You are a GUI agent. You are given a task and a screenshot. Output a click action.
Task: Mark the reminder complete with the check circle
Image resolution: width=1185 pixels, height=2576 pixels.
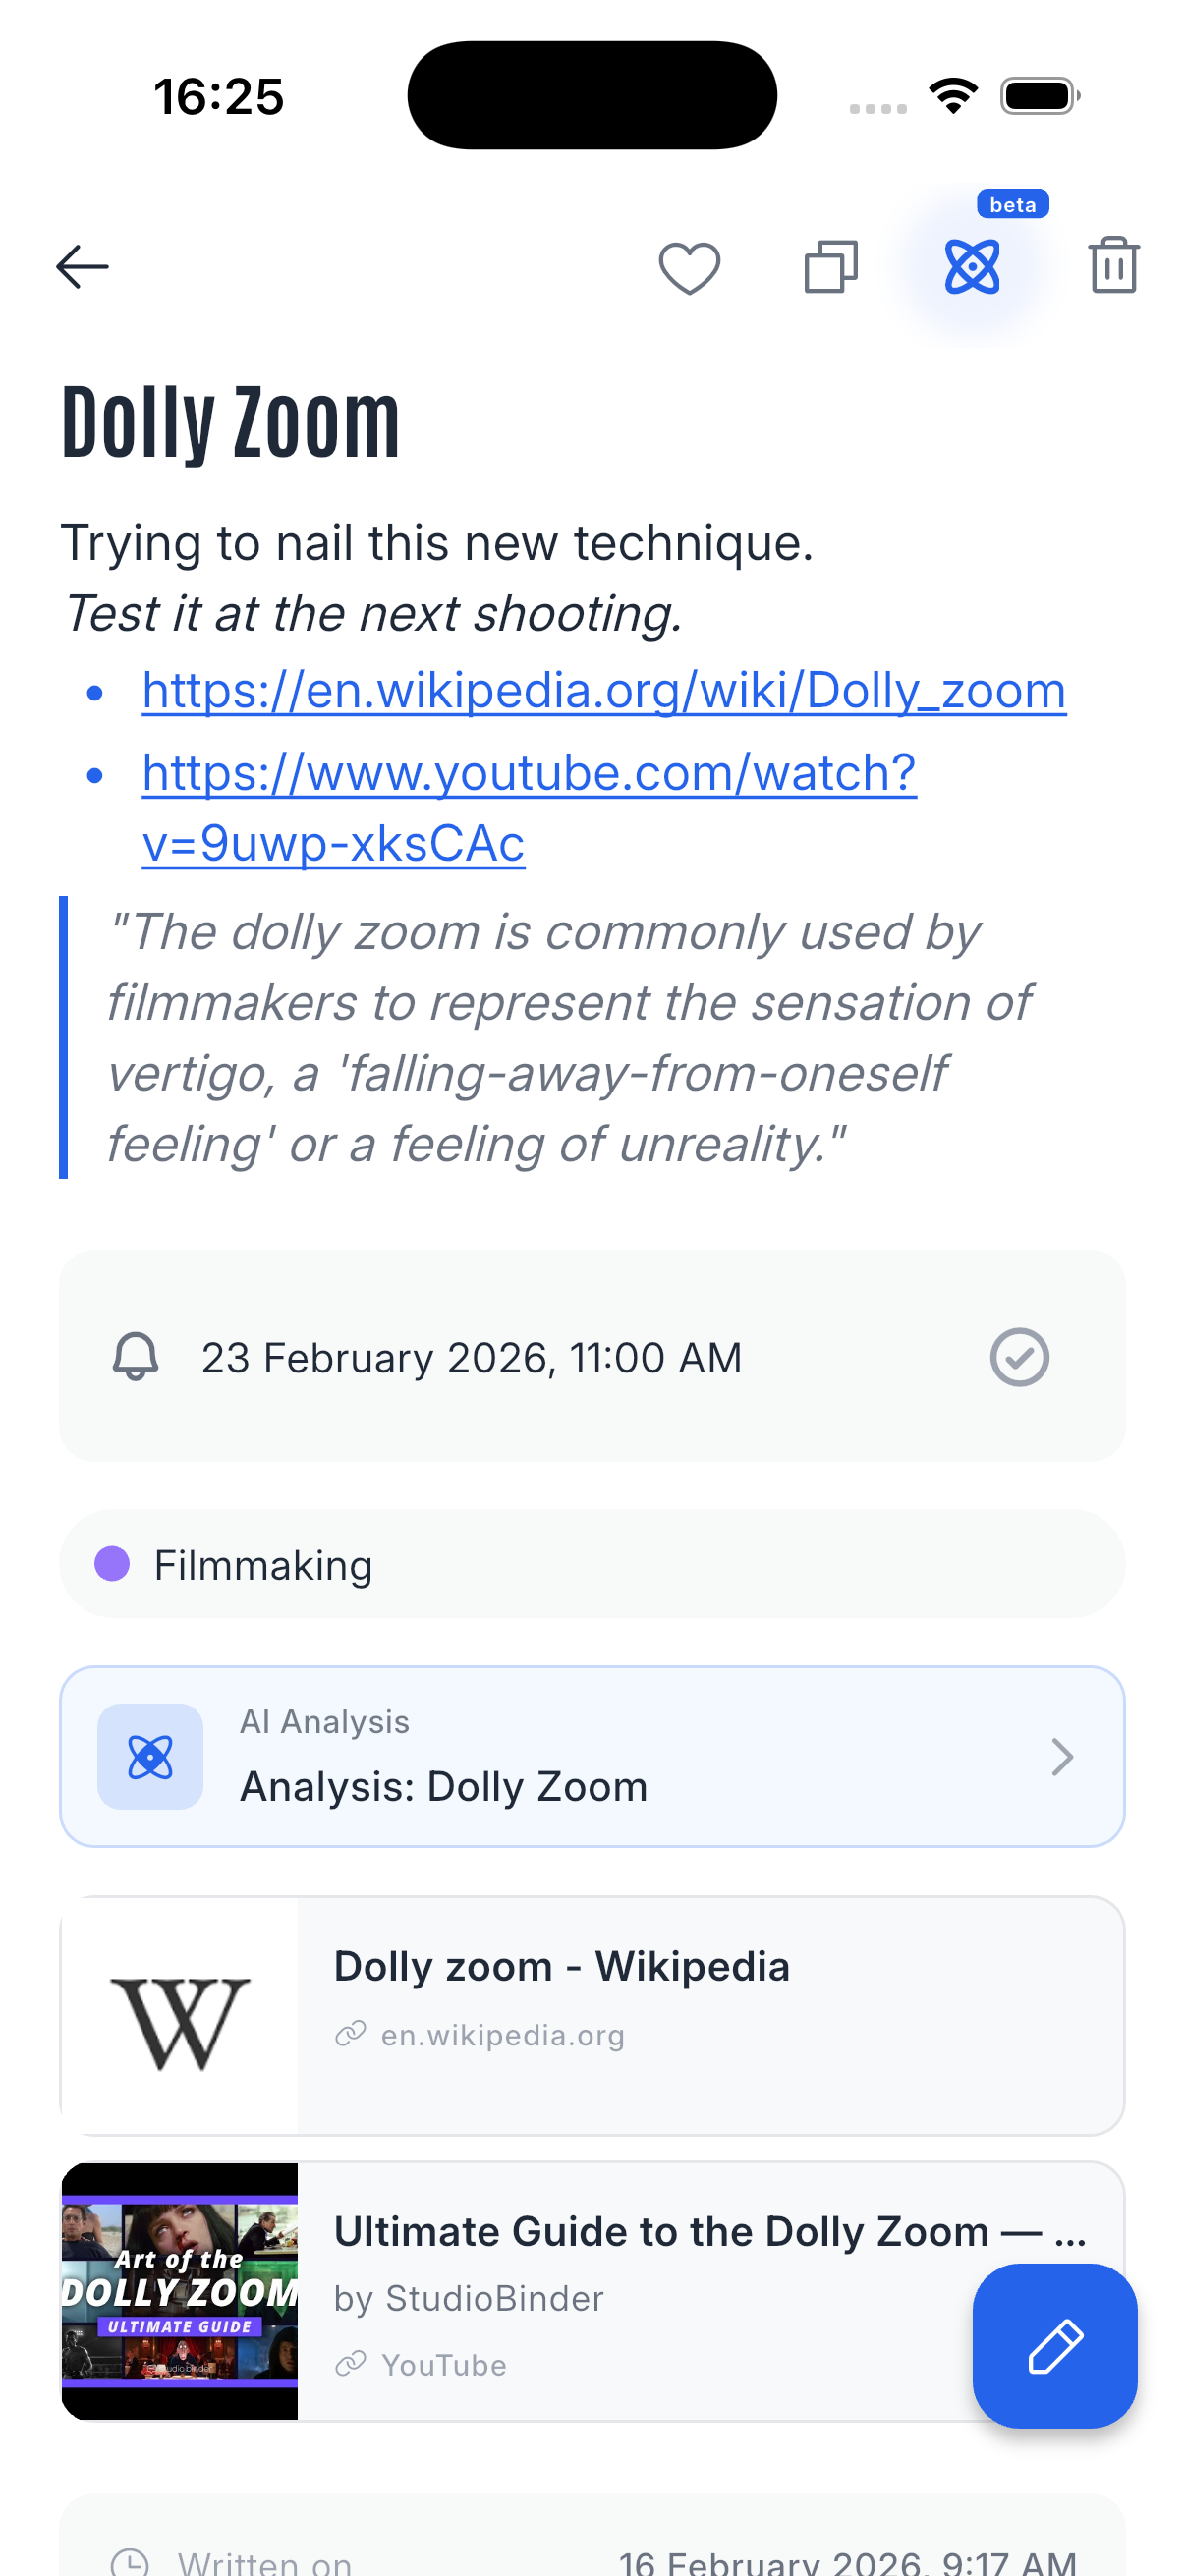1019,1357
